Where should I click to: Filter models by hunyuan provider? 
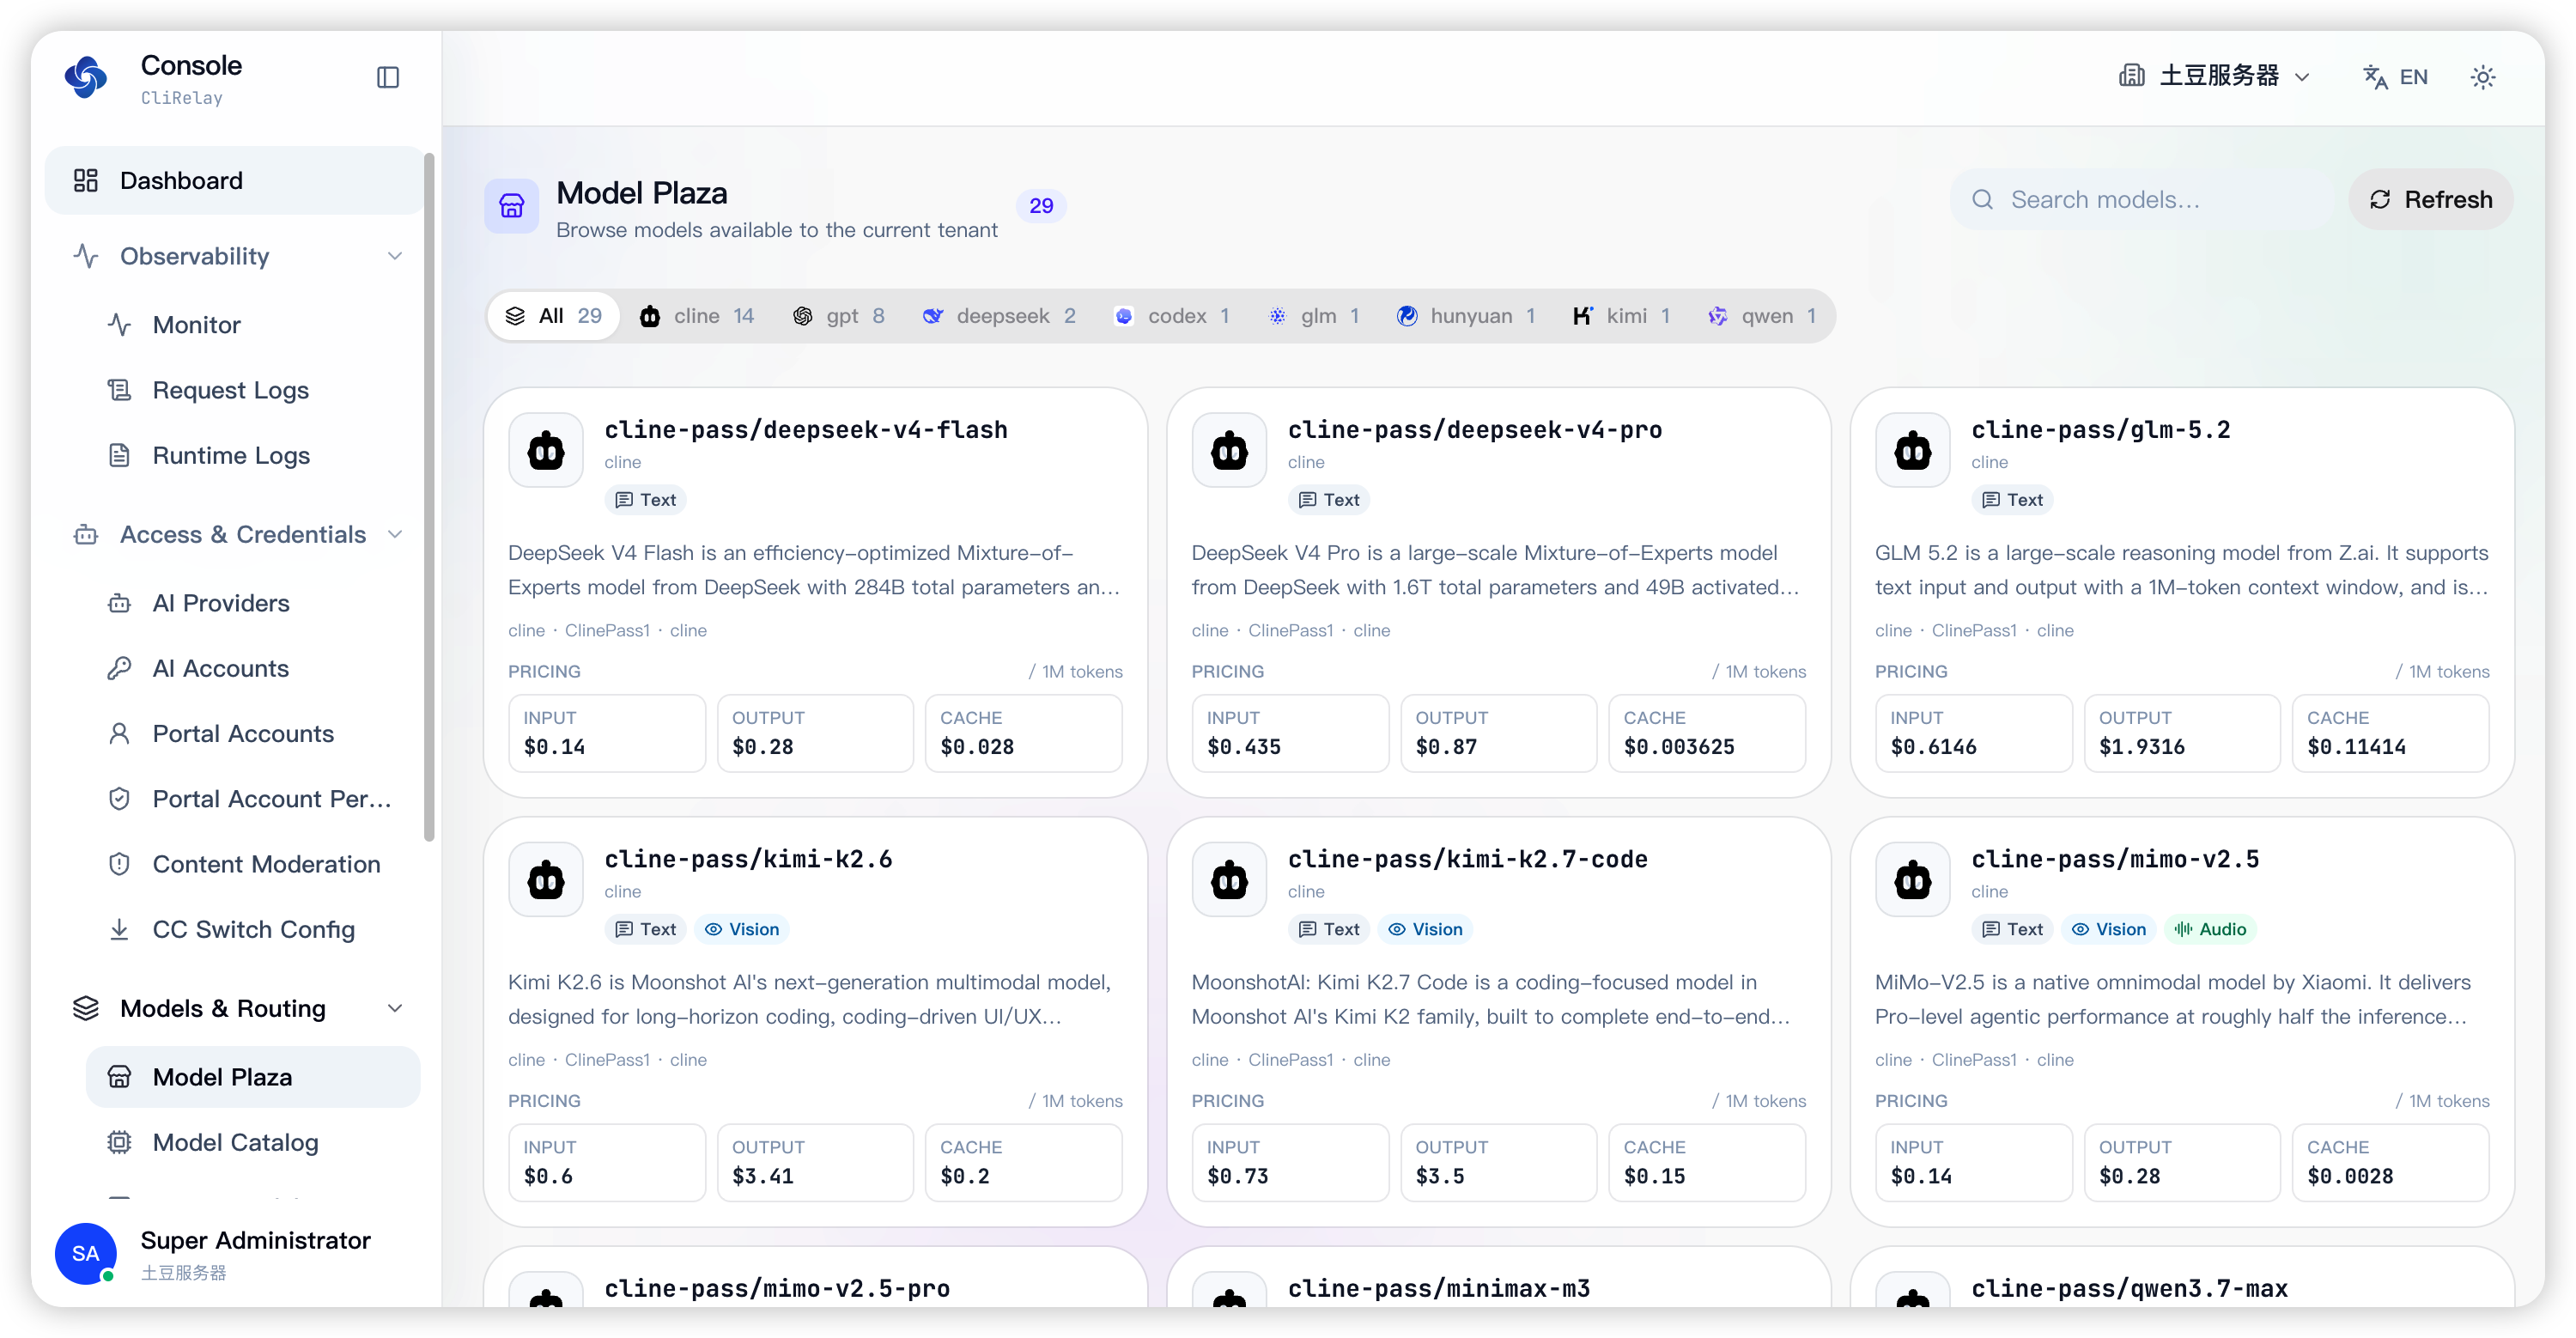click(x=1466, y=316)
